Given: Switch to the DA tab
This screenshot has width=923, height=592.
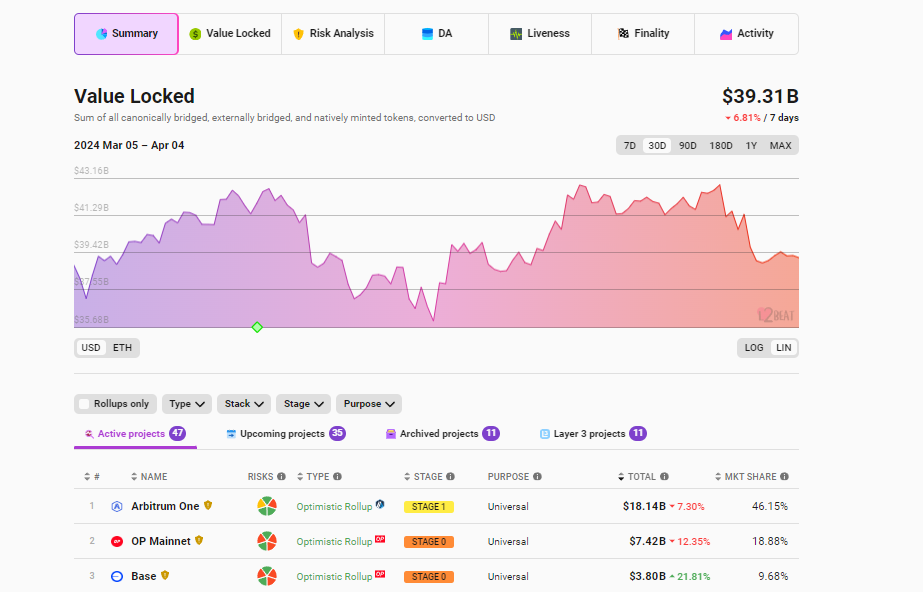Looking at the screenshot, I should [437, 34].
